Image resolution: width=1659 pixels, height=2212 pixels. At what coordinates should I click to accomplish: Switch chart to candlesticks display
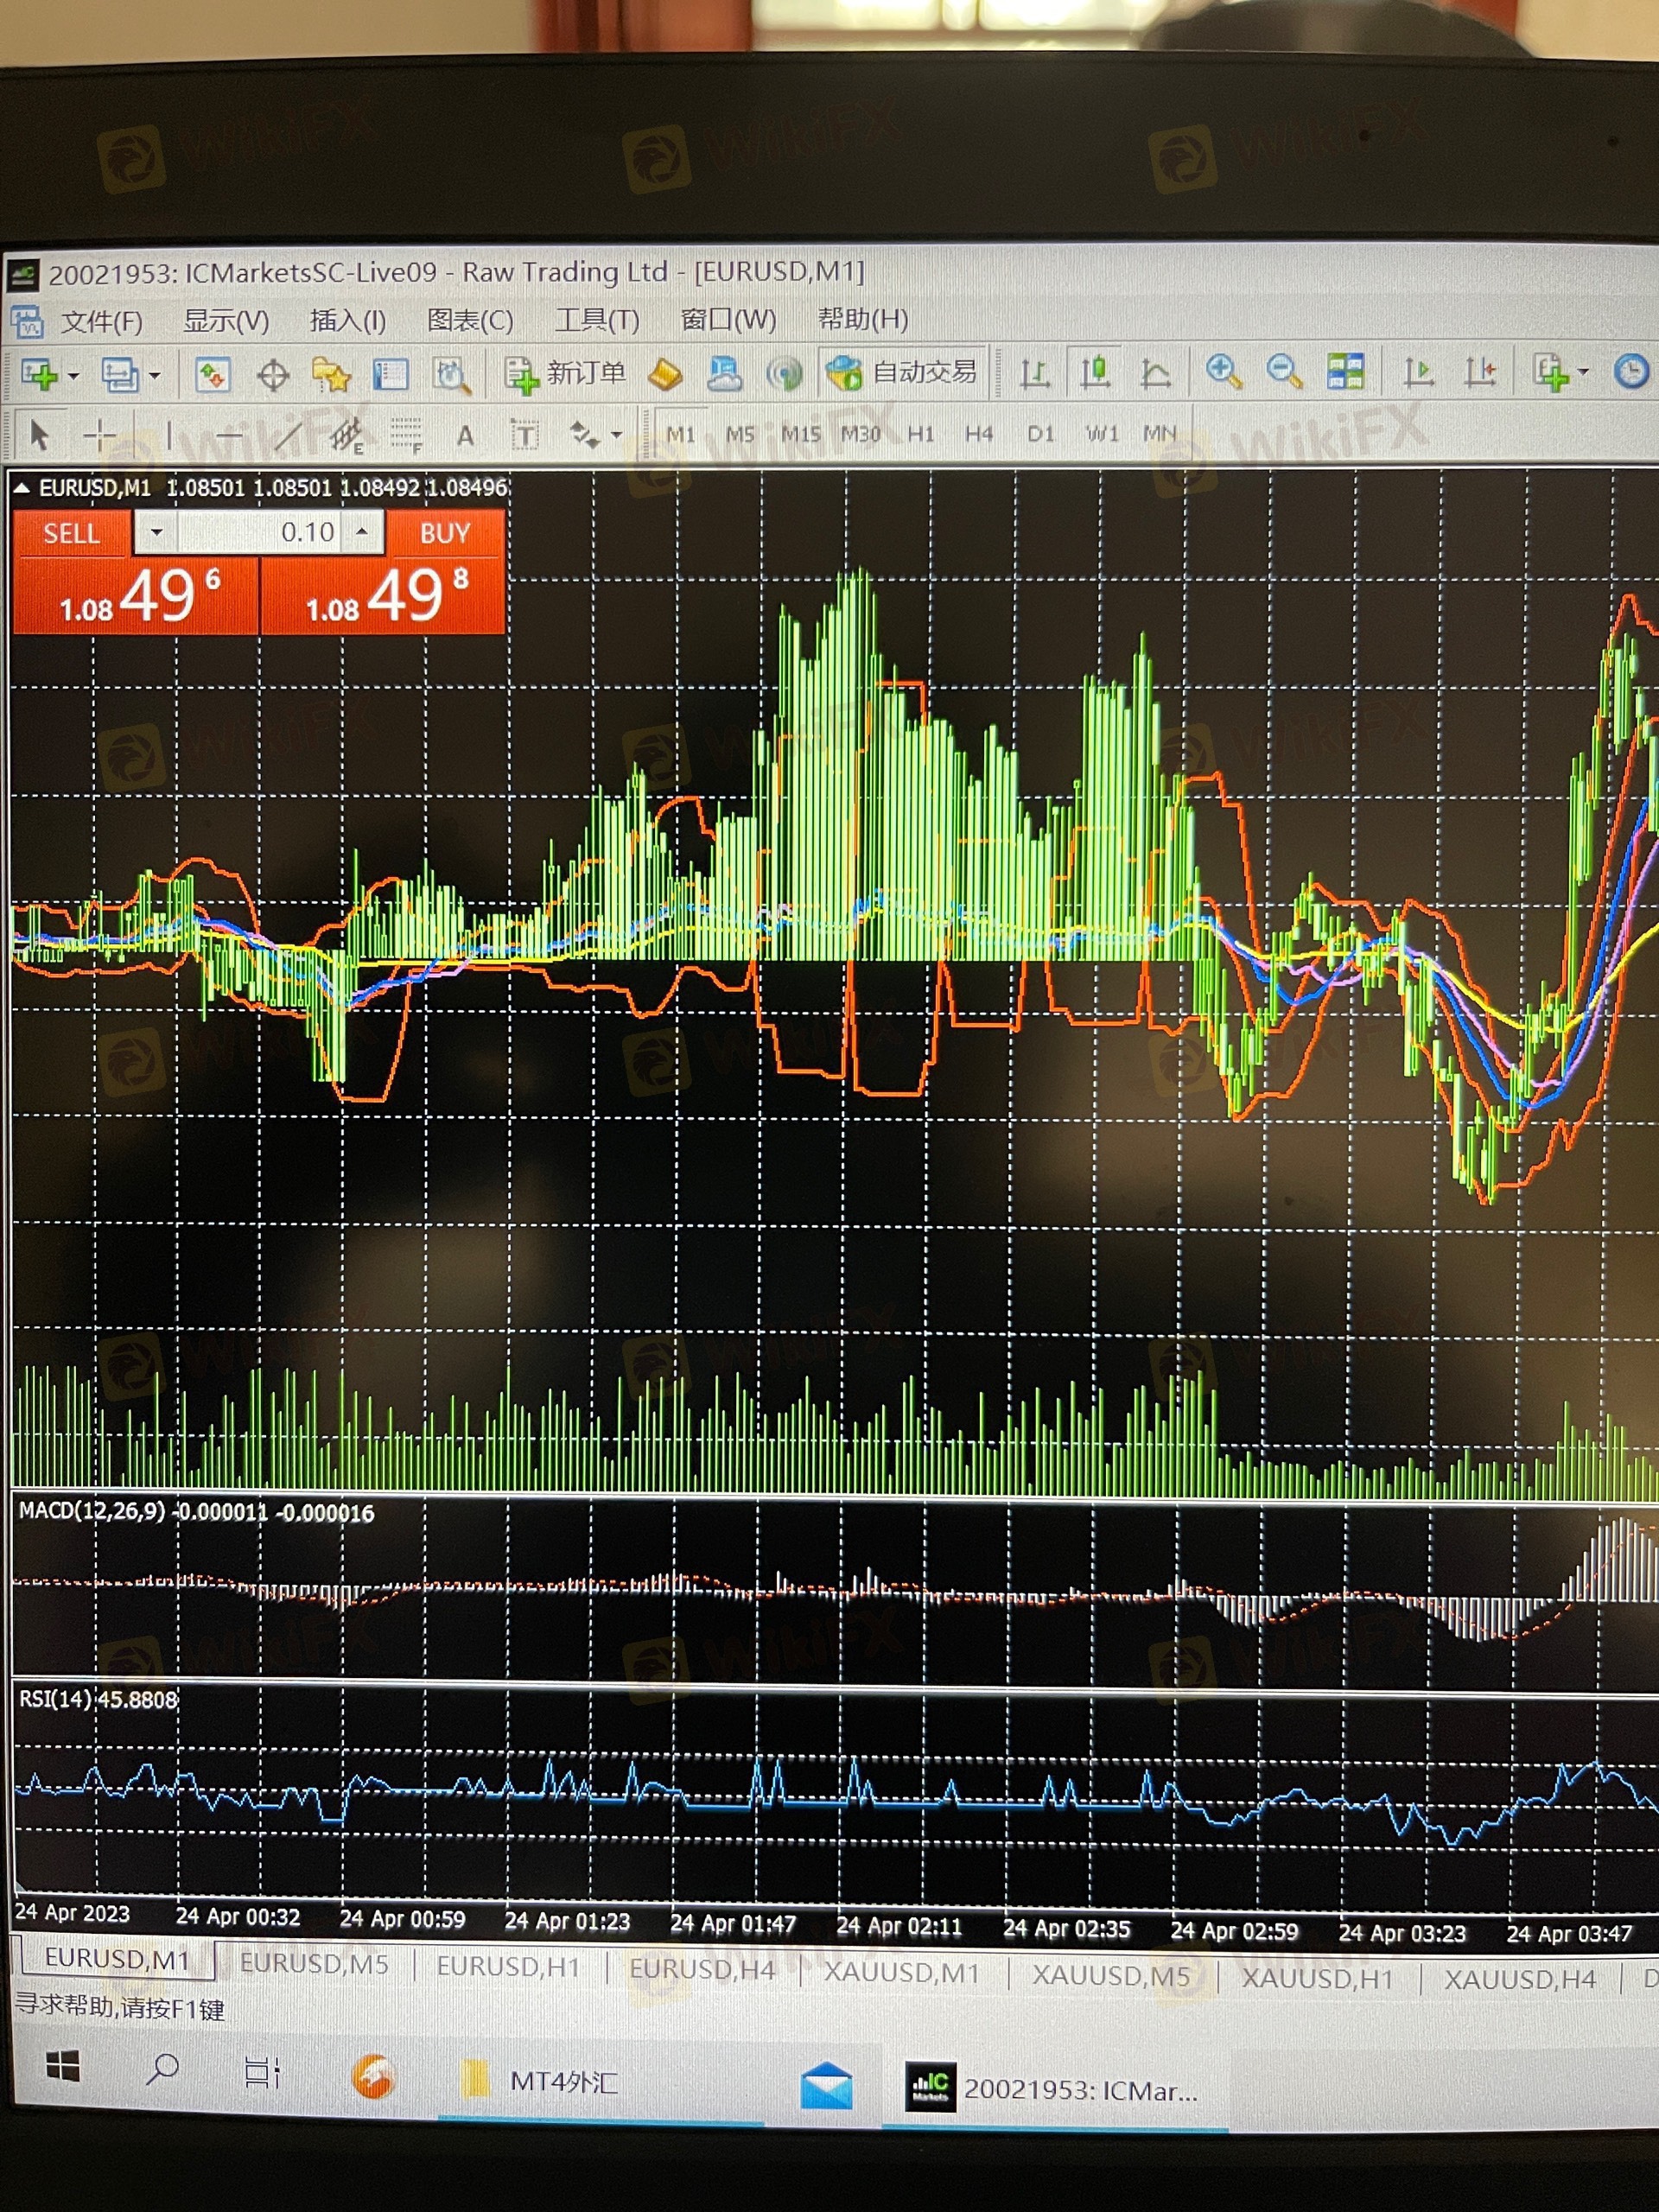(x=1095, y=373)
